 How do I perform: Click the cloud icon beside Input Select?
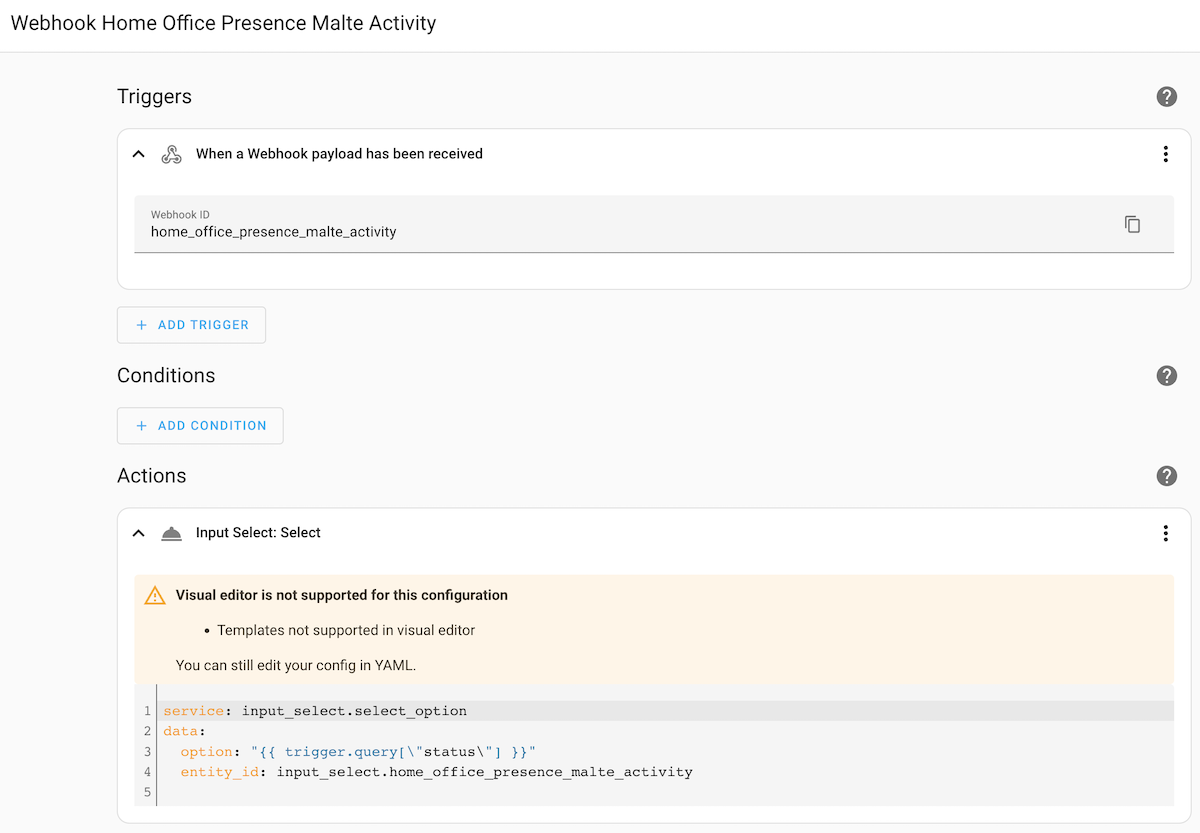click(x=171, y=533)
